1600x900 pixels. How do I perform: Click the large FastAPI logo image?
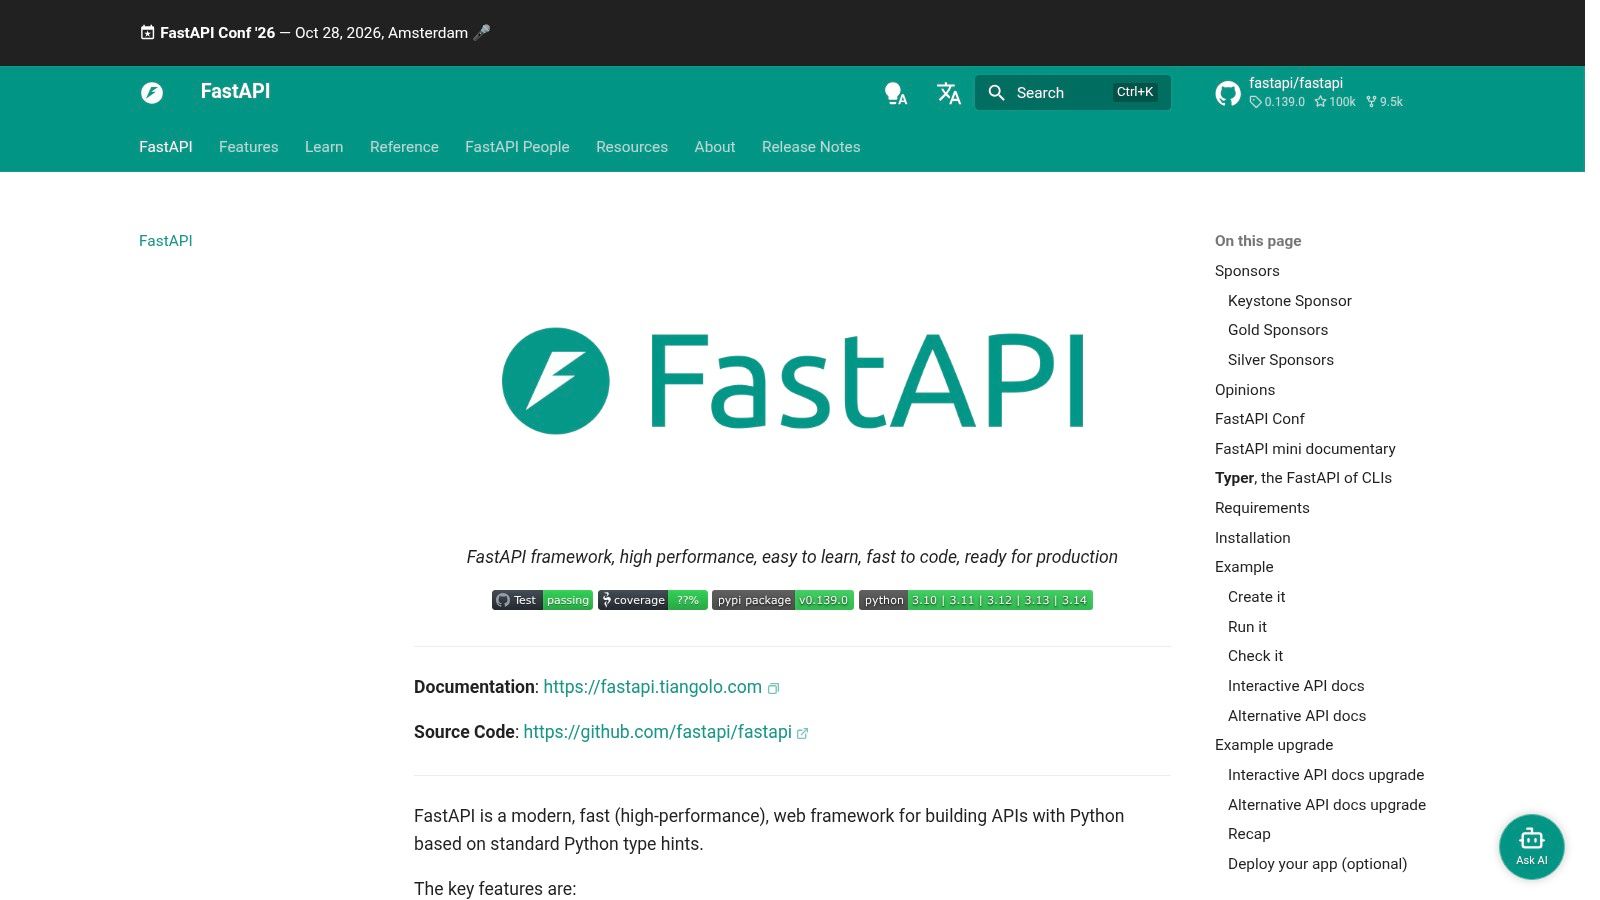[x=792, y=381]
